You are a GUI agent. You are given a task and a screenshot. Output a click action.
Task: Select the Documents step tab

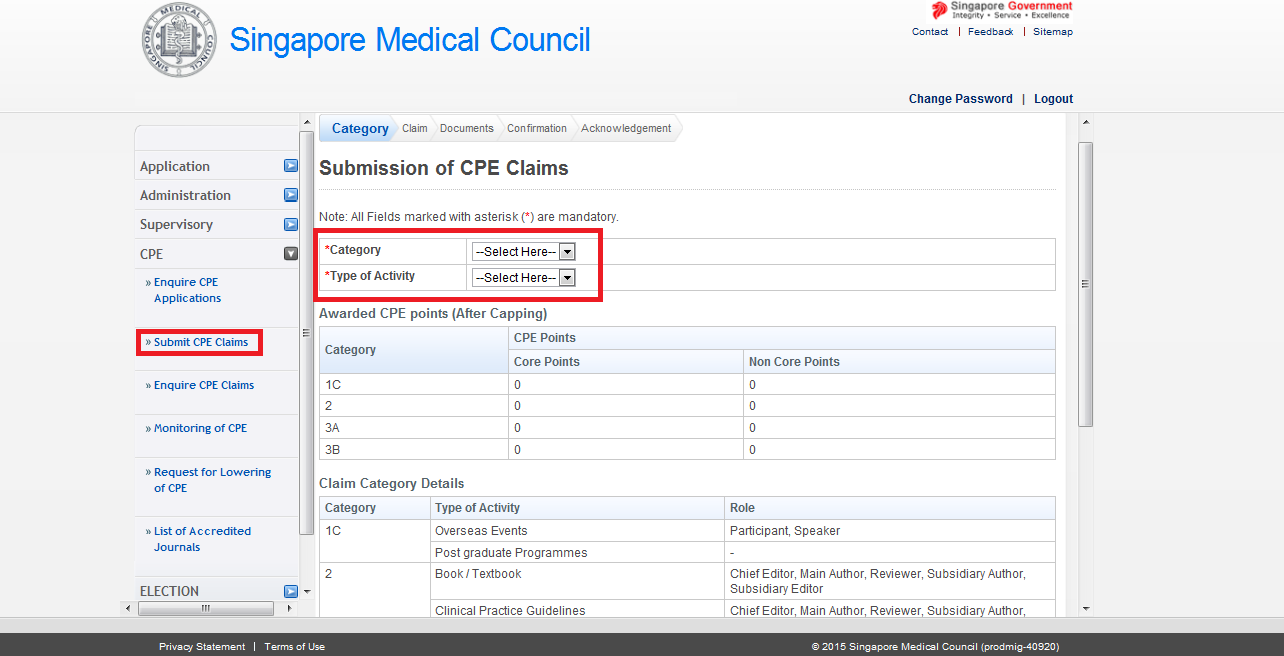[x=466, y=128]
